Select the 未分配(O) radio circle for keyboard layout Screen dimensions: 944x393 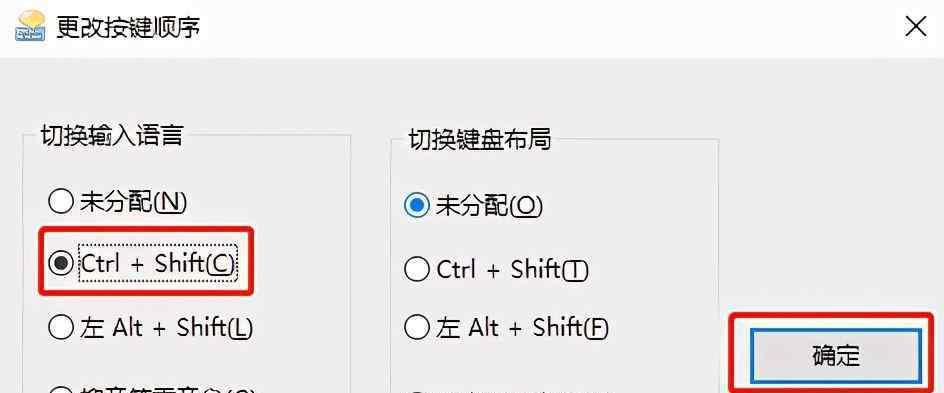pos(417,206)
